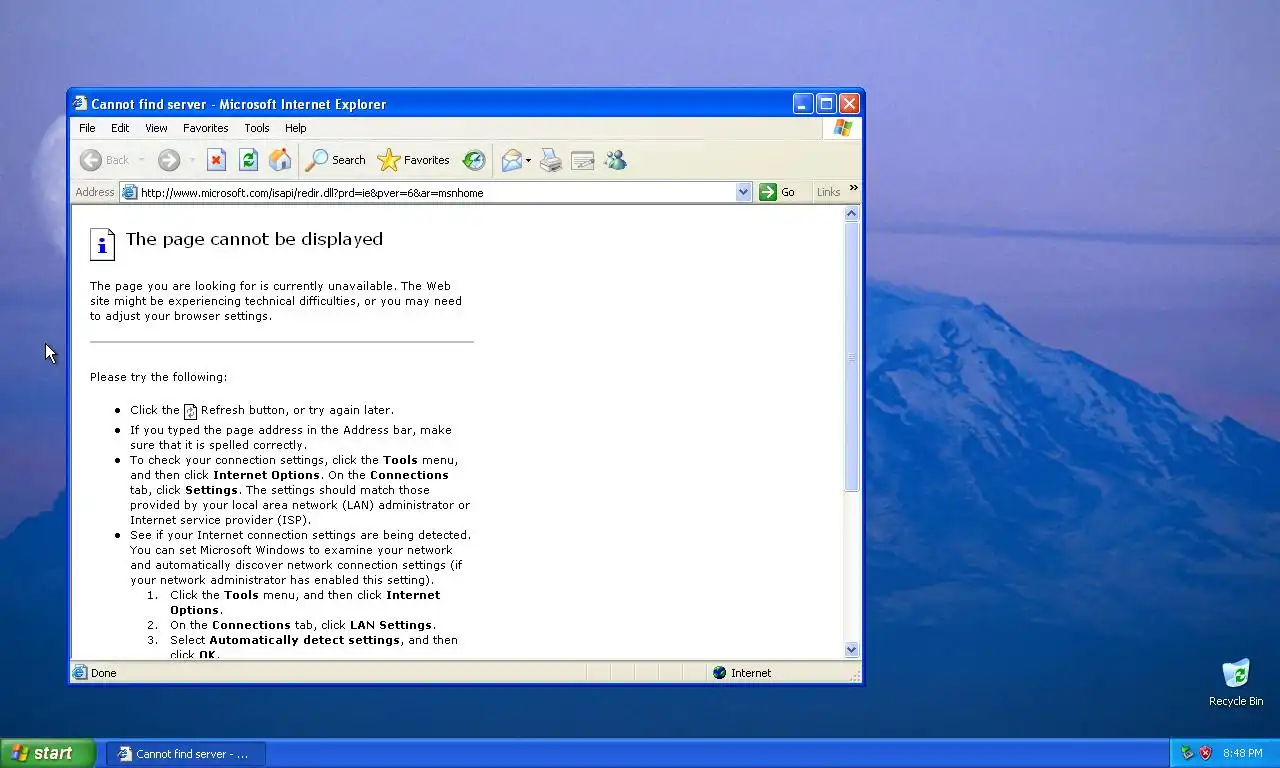Image resolution: width=1280 pixels, height=768 pixels.
Task: Open the History pane icon
Action: [x=474, y=160]
